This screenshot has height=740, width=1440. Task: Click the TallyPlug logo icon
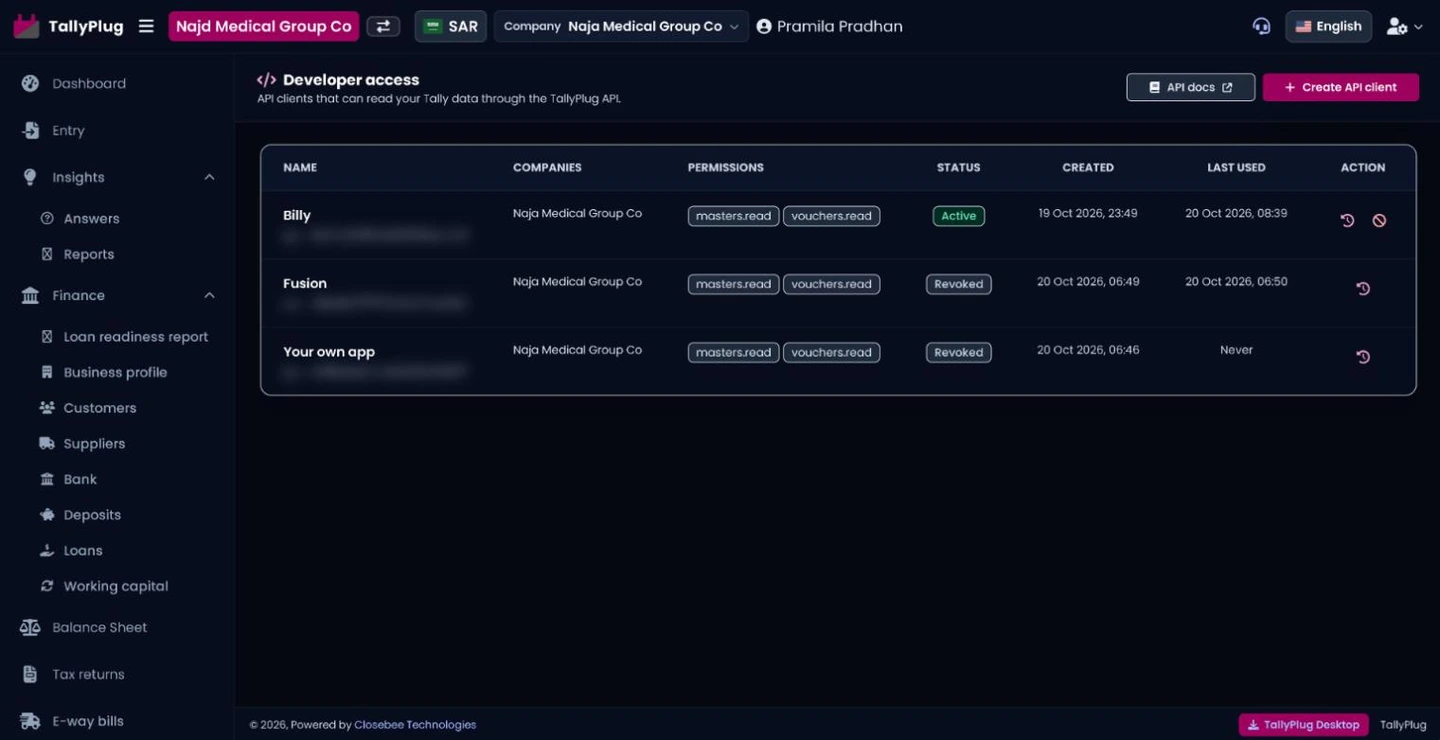pos(26,26)
